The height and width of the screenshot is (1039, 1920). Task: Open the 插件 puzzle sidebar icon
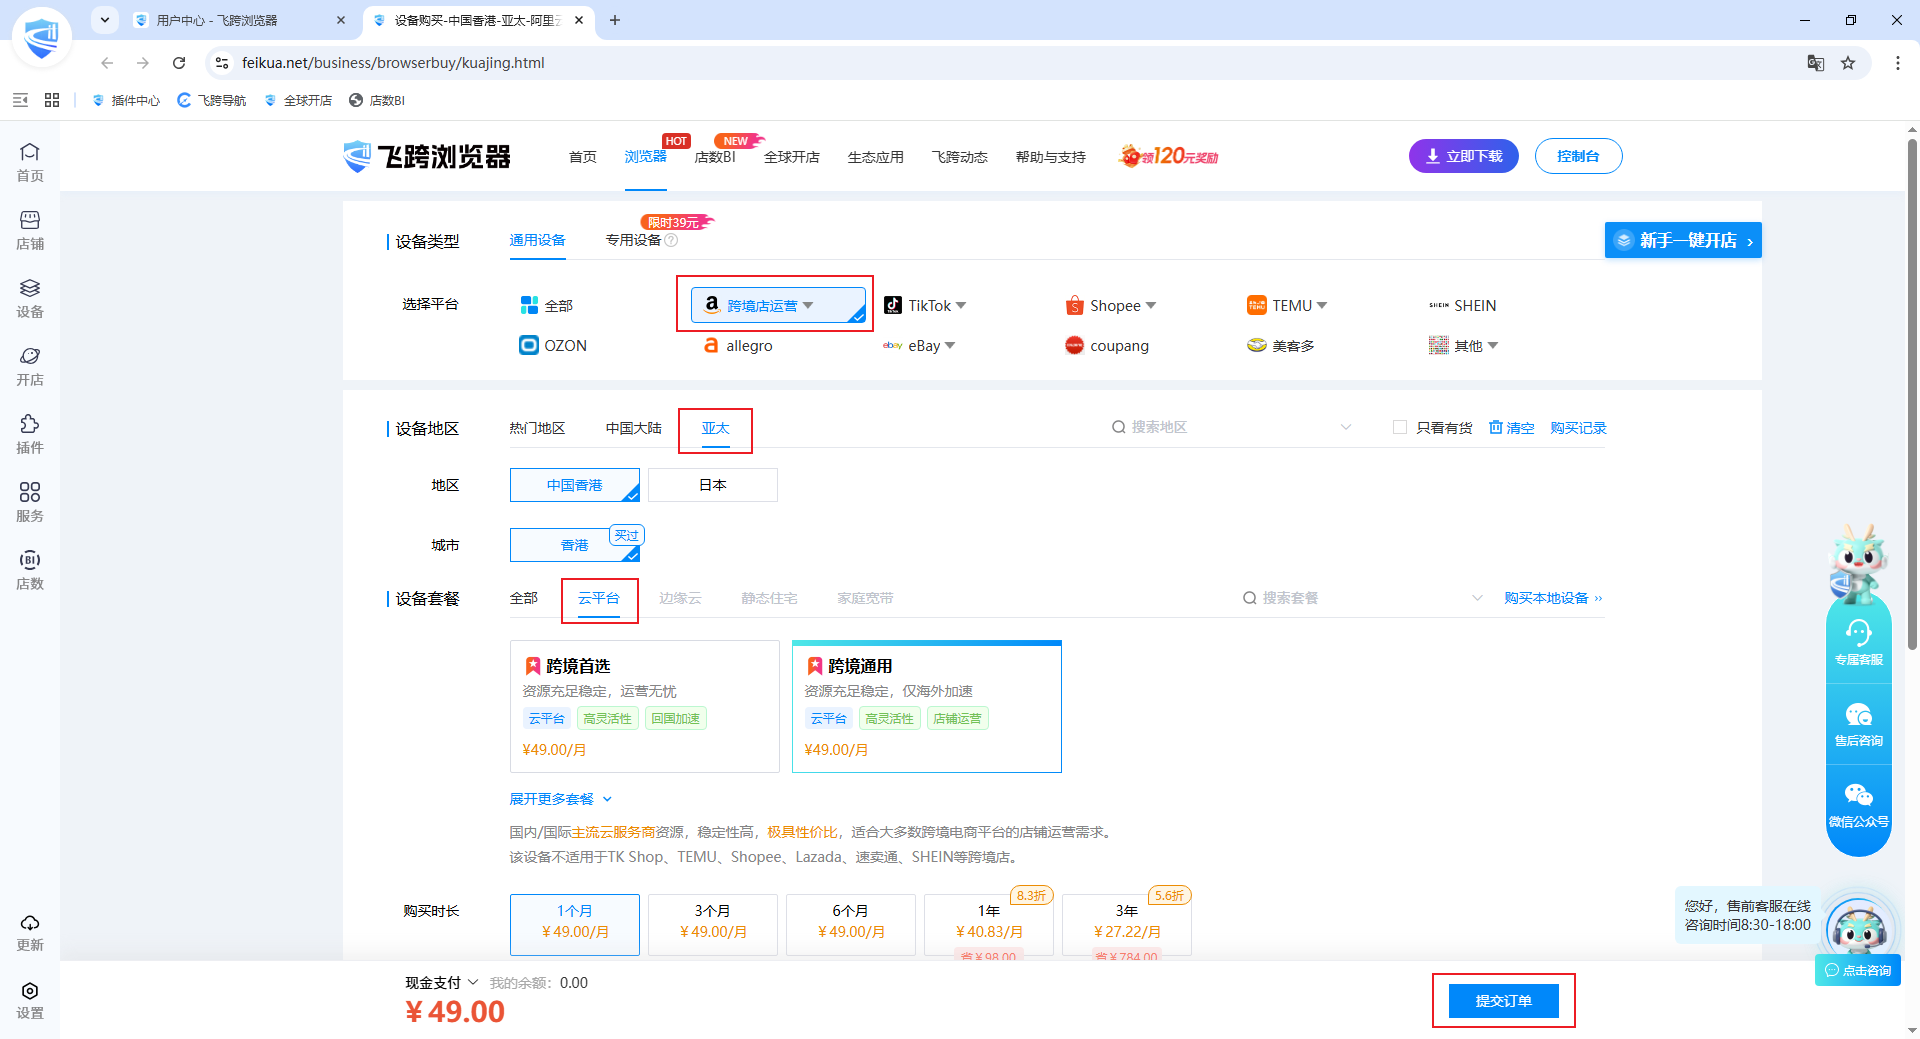[30, 434]
